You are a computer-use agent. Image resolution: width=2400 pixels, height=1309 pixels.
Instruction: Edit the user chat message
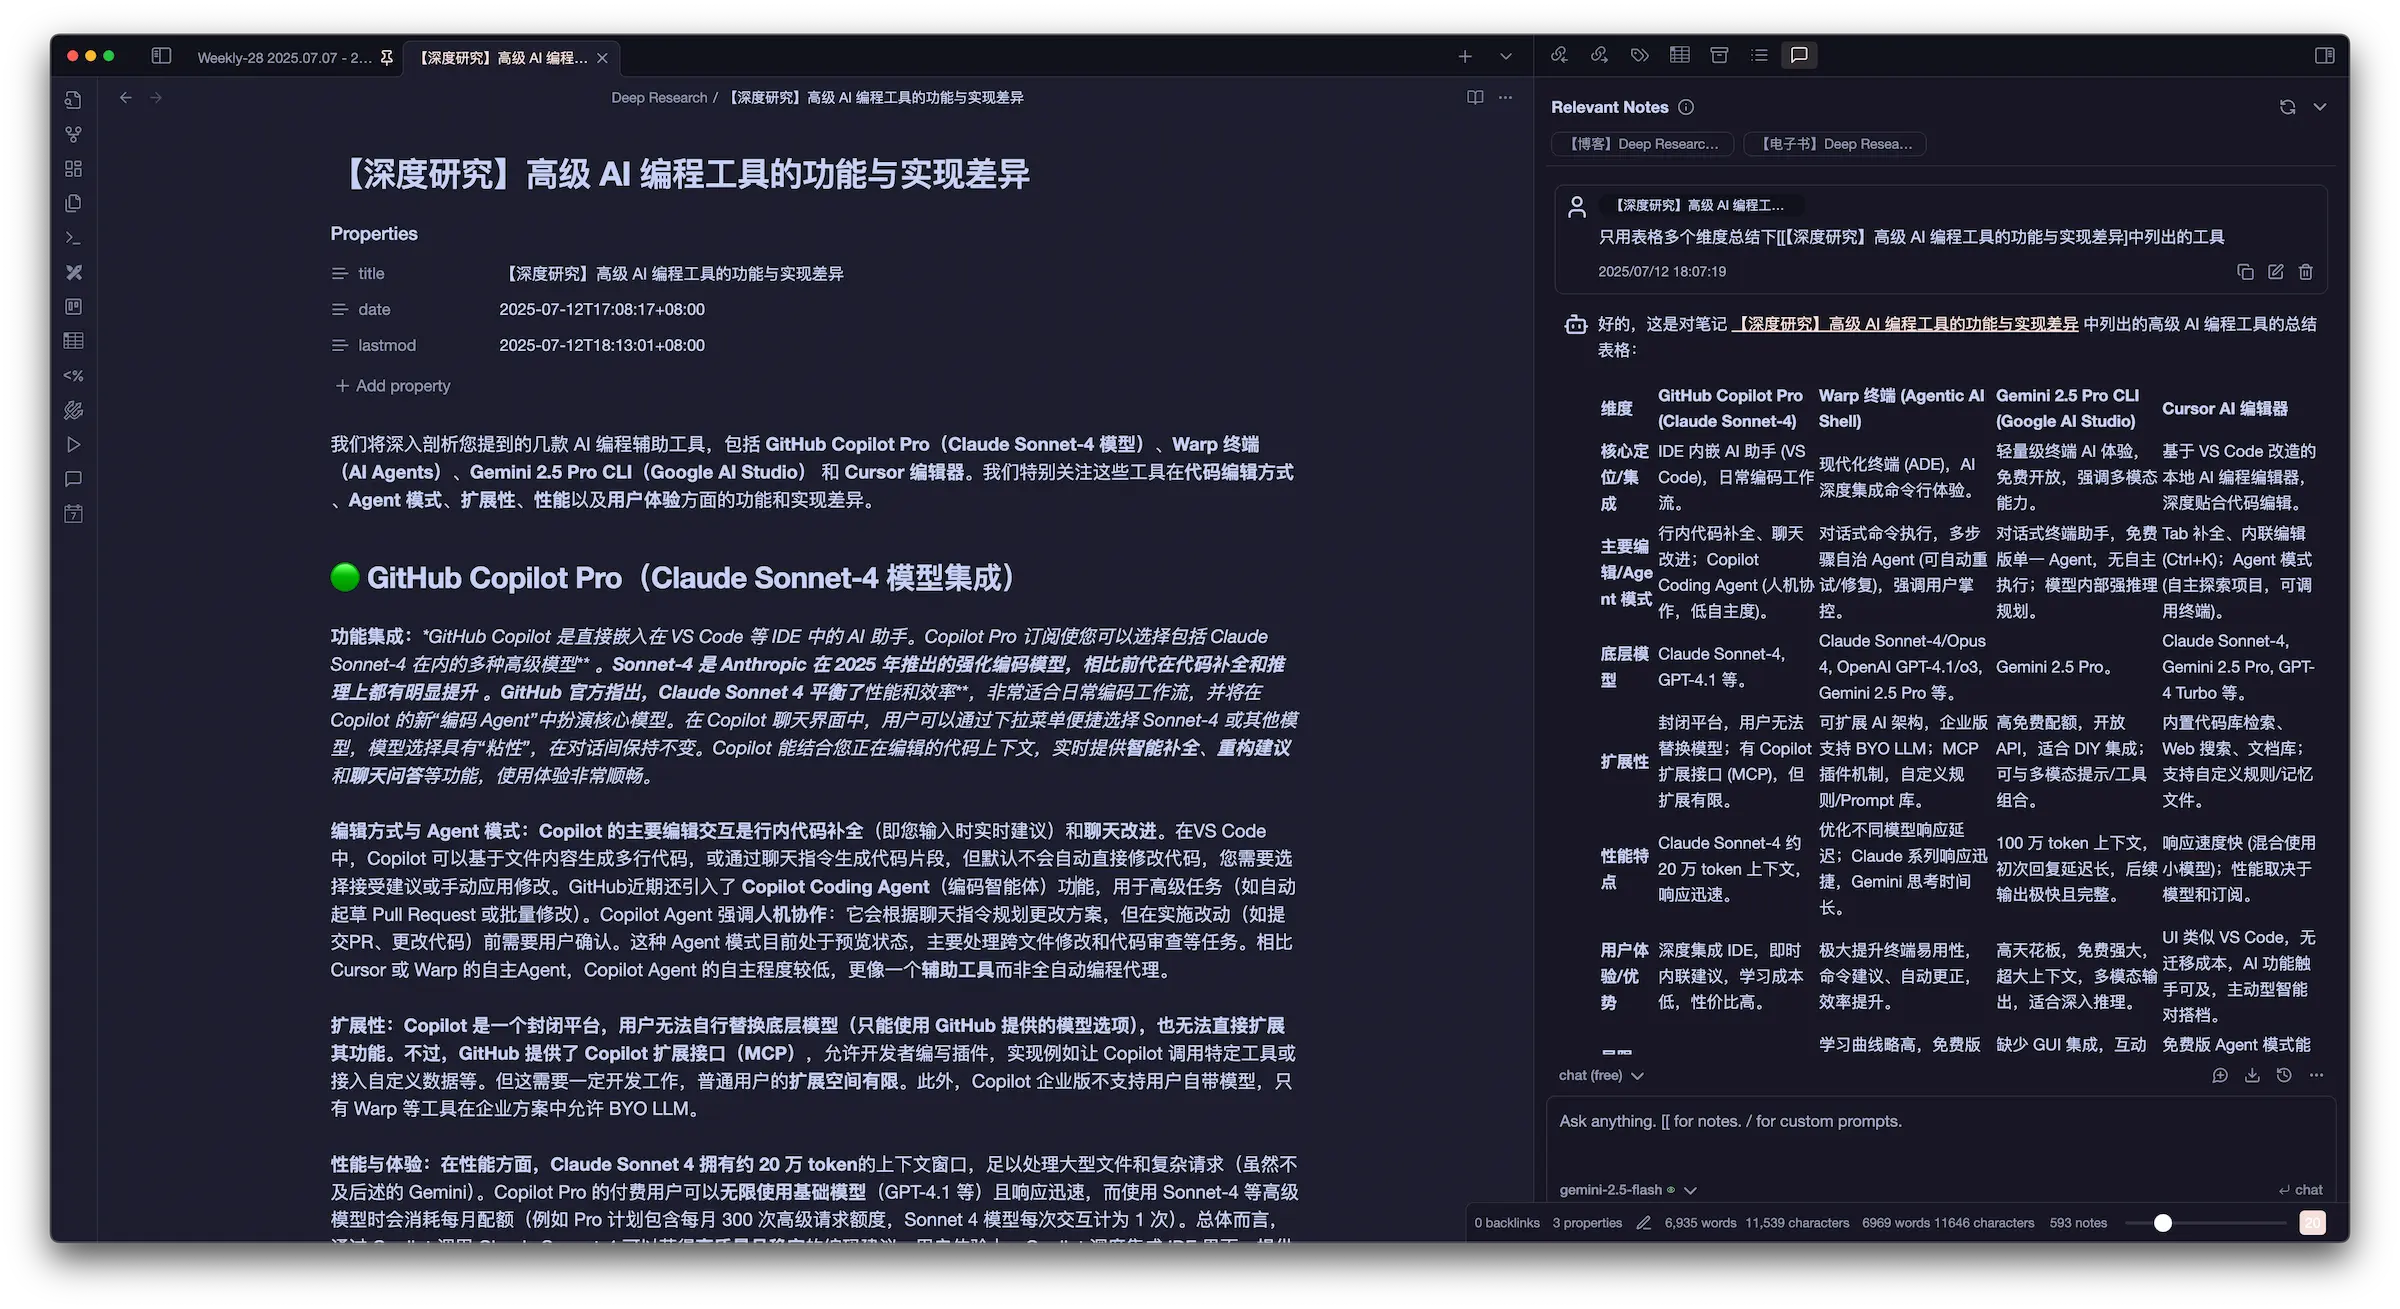[x=2276, y=272]
